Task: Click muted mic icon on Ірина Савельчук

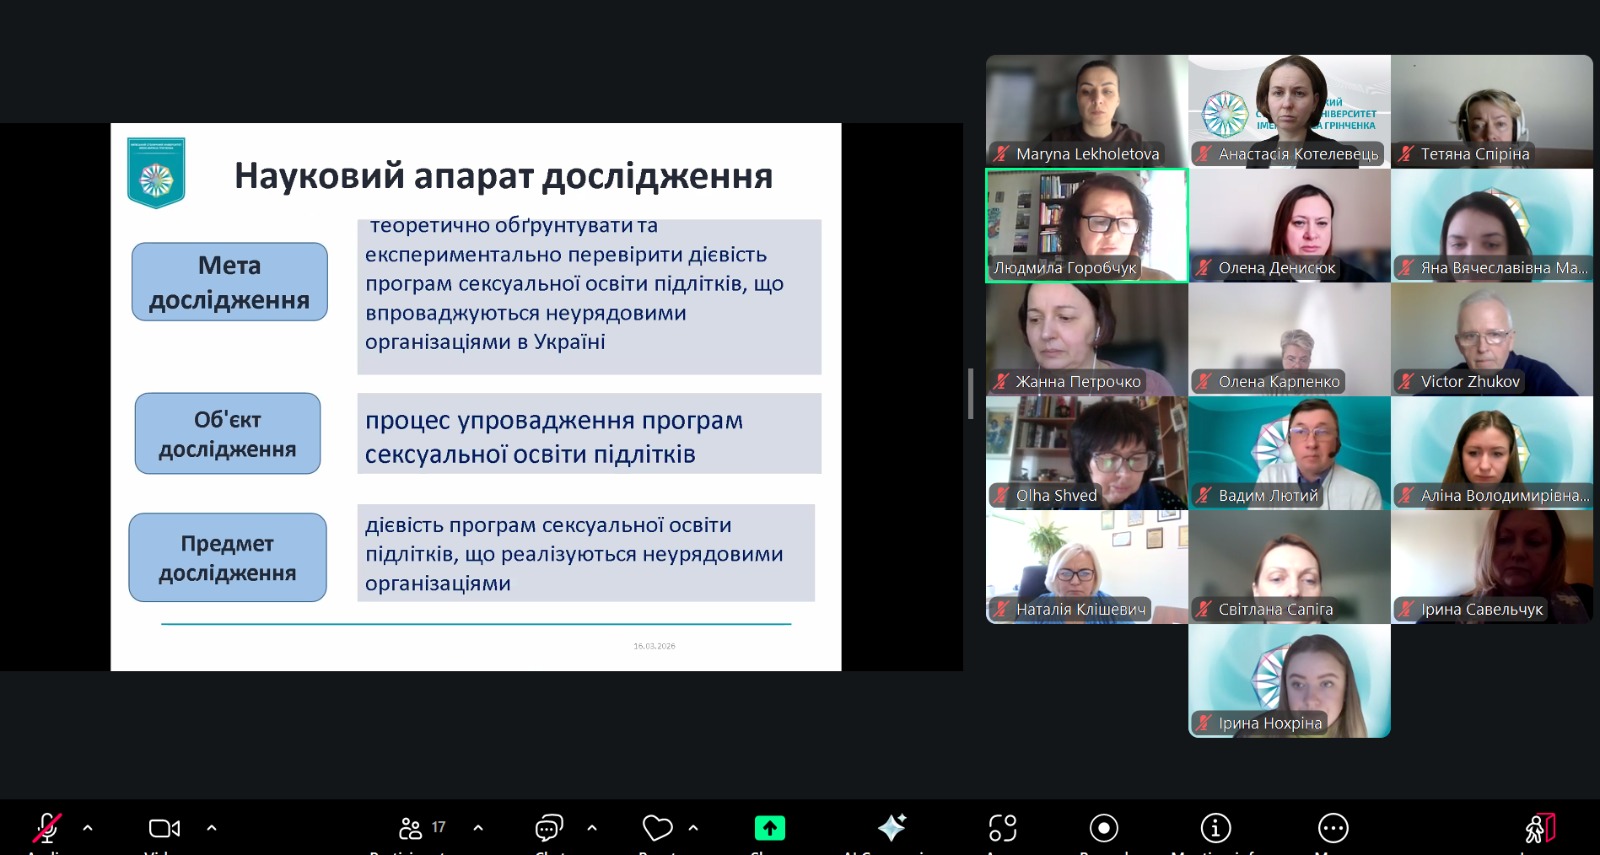Action: [1406, 610]
